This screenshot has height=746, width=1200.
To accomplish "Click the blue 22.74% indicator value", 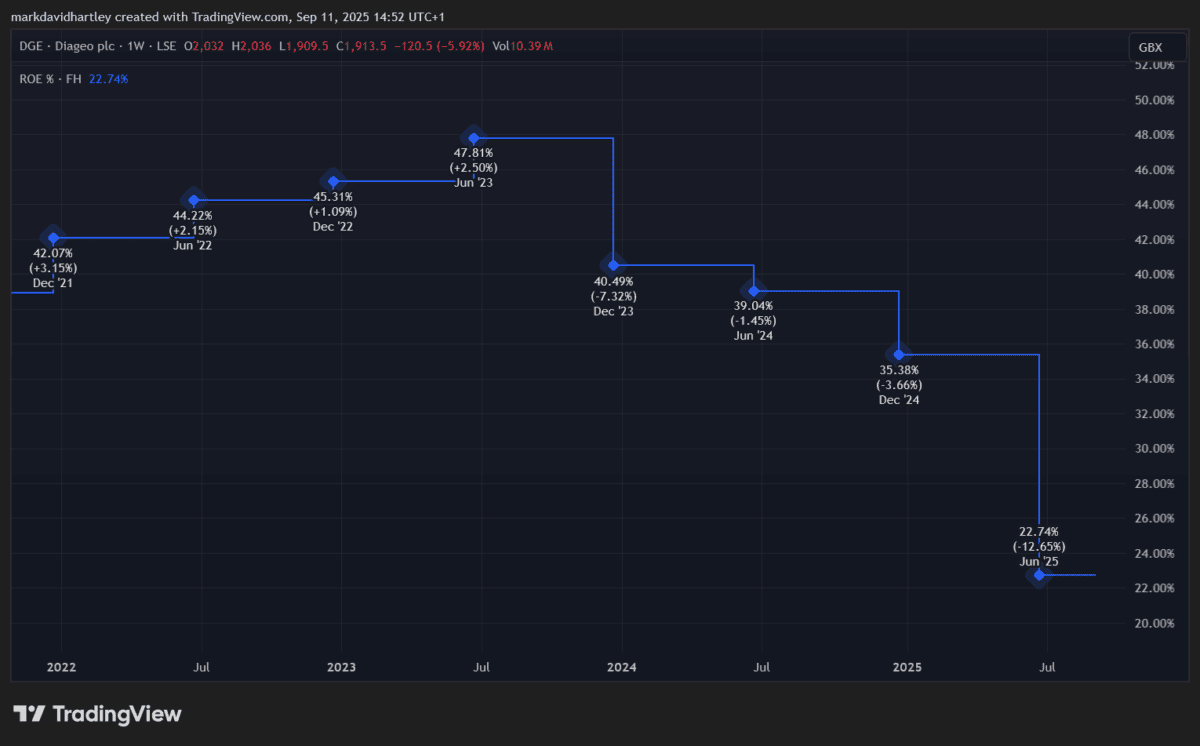I will coord(109,79).
